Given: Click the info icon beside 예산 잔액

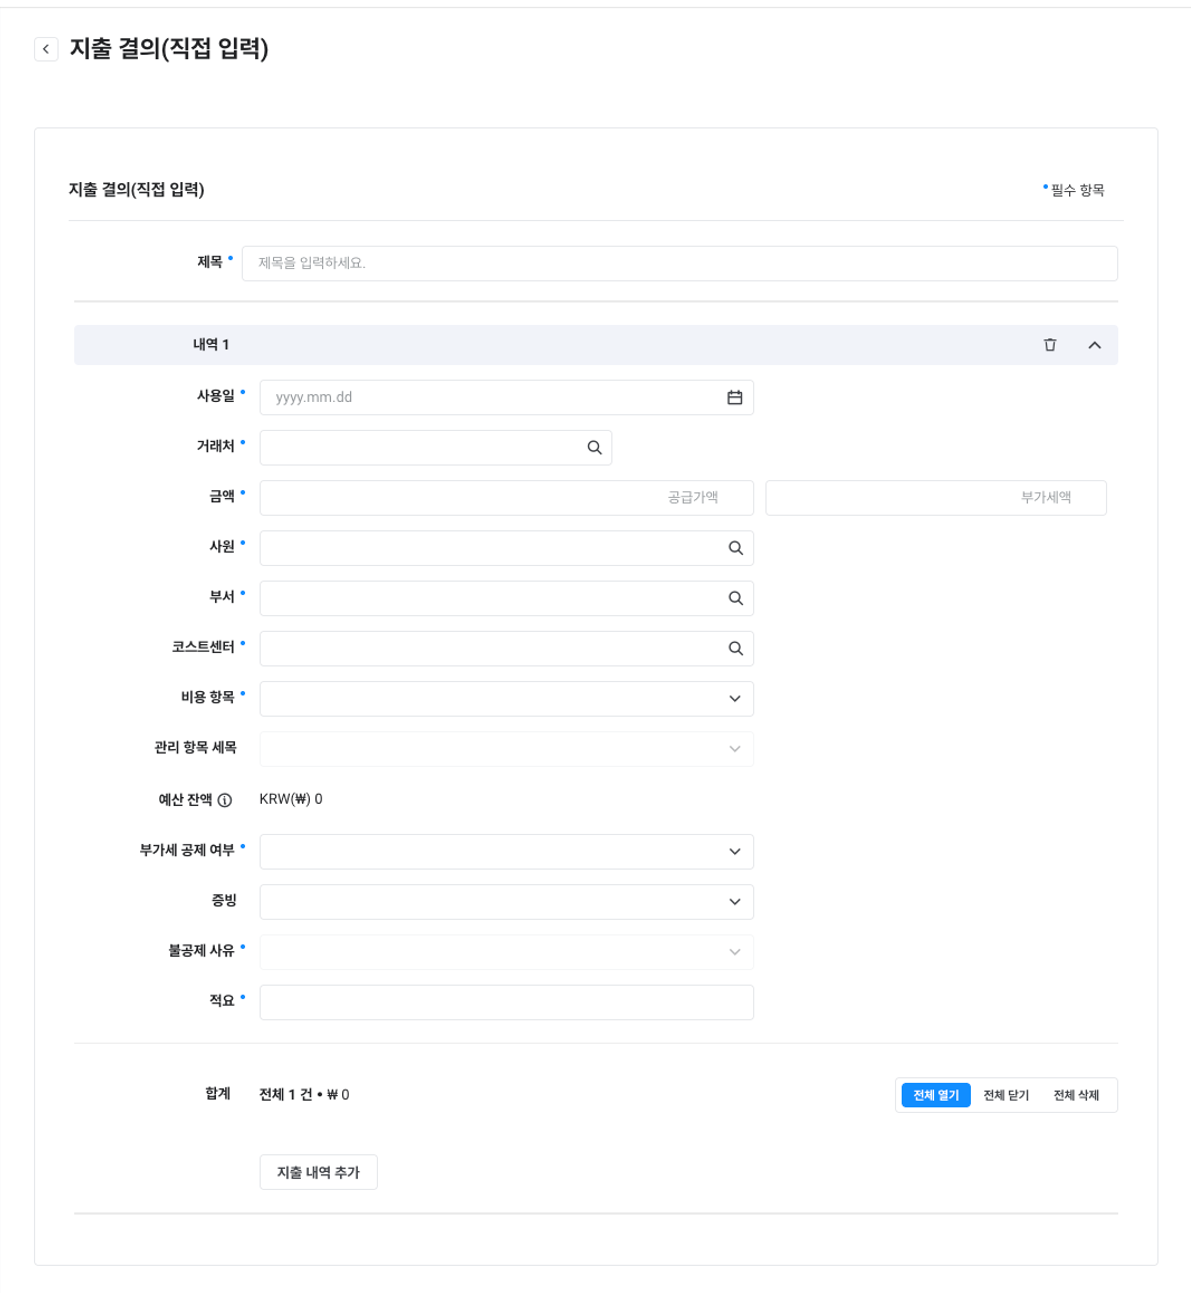Looking at the screenshot, I should 225,800.
